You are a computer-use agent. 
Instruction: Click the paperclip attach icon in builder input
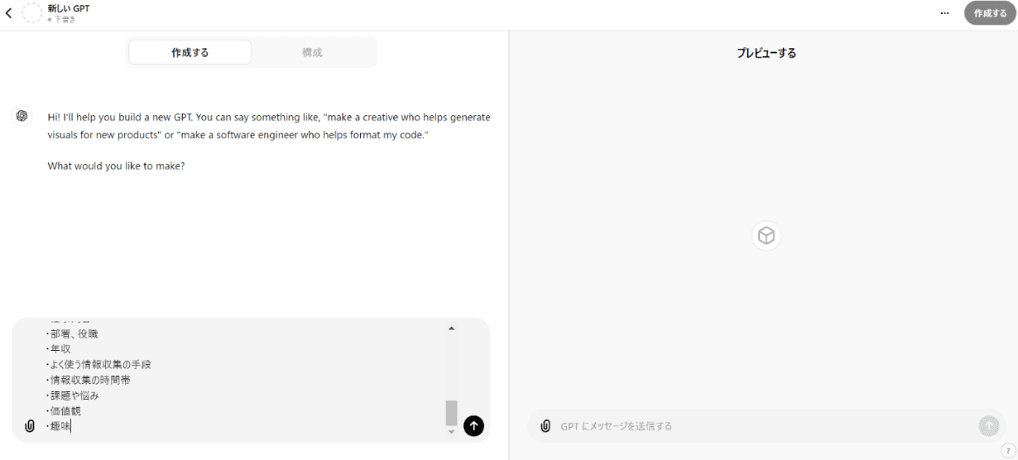tap(29, 426)
